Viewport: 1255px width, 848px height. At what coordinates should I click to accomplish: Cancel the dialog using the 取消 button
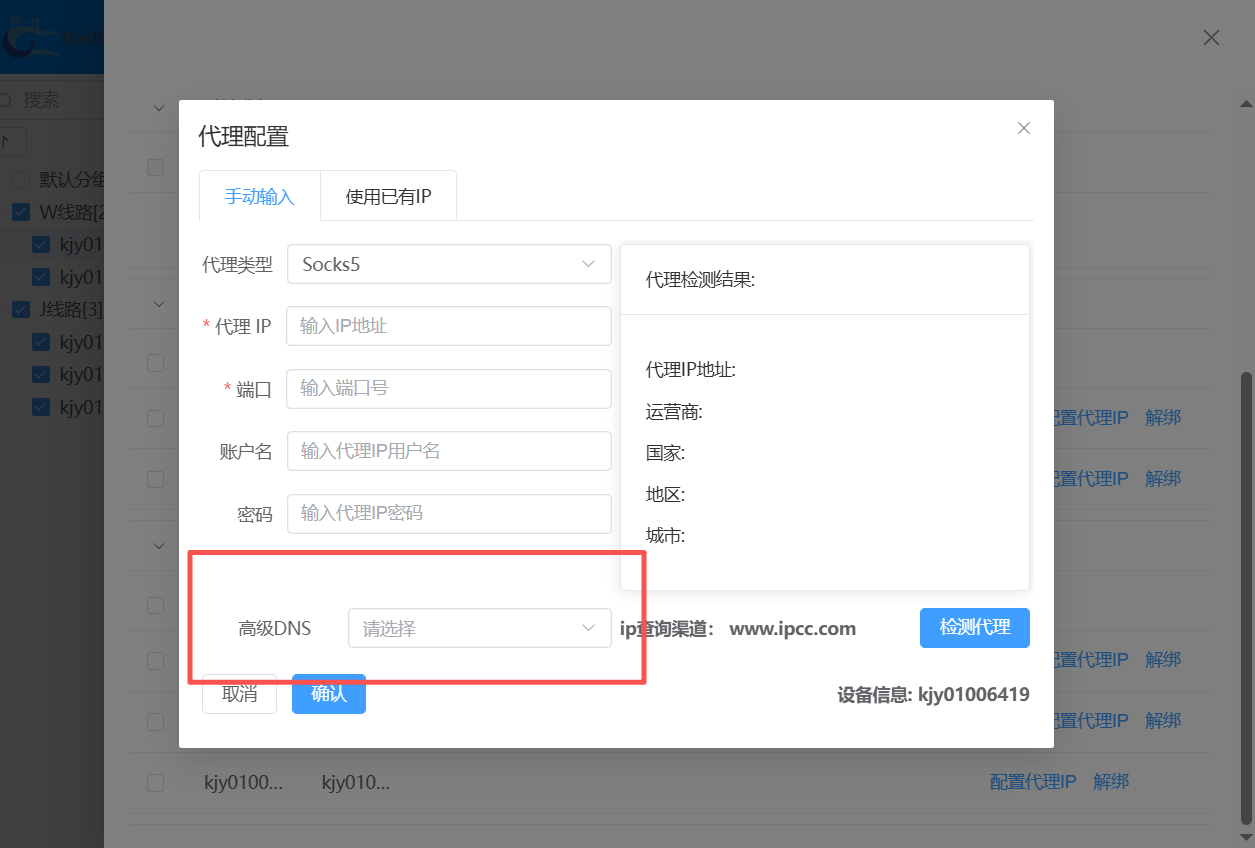click(x=239, y=692)
